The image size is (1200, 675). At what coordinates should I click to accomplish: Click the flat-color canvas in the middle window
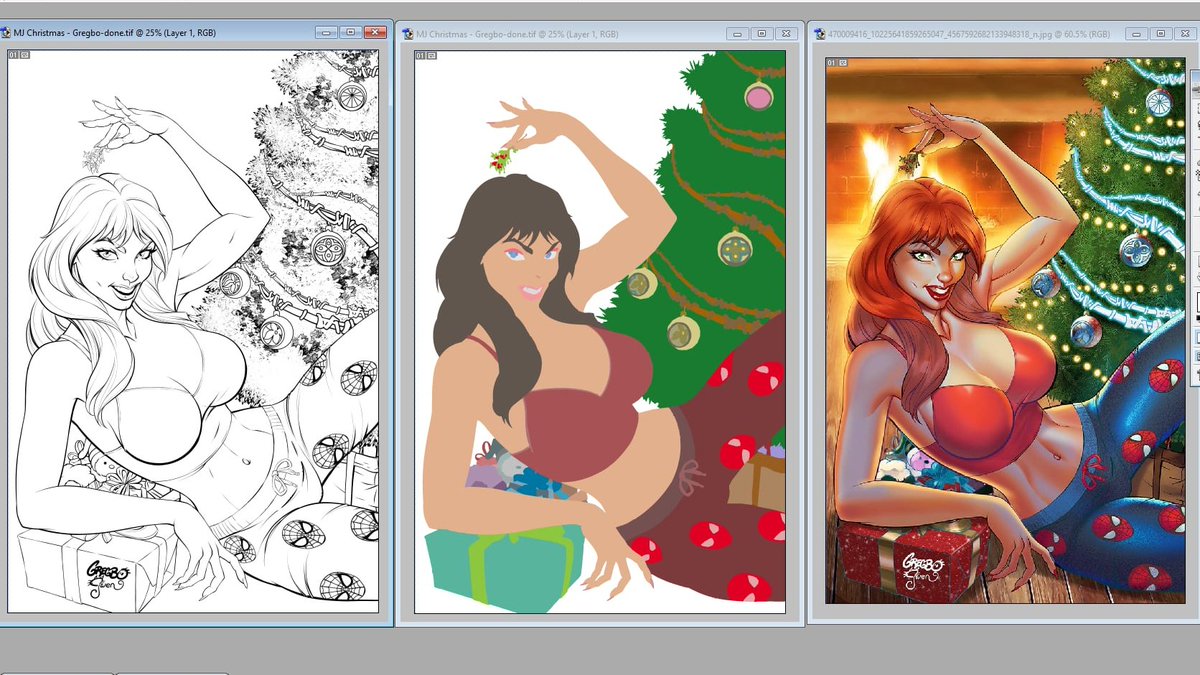click(600, 331)
